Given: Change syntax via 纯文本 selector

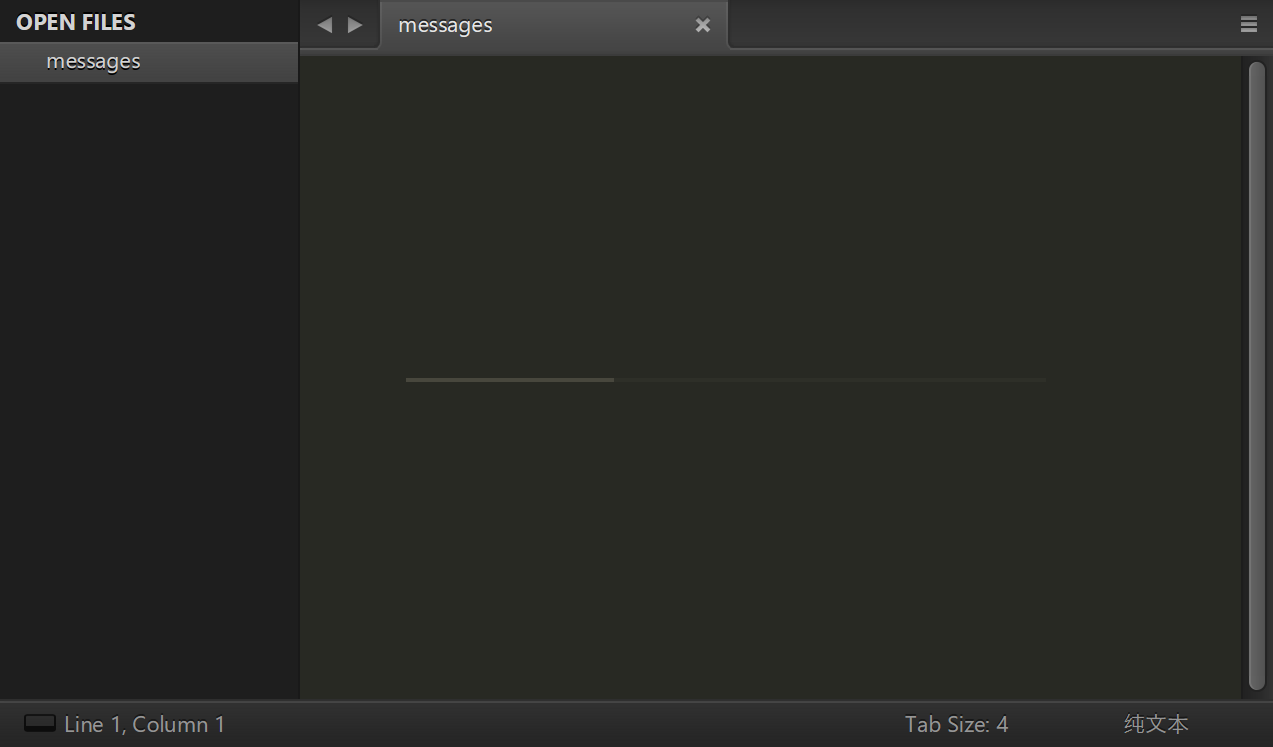Looking at the screenshot, I should point(1156,724).
